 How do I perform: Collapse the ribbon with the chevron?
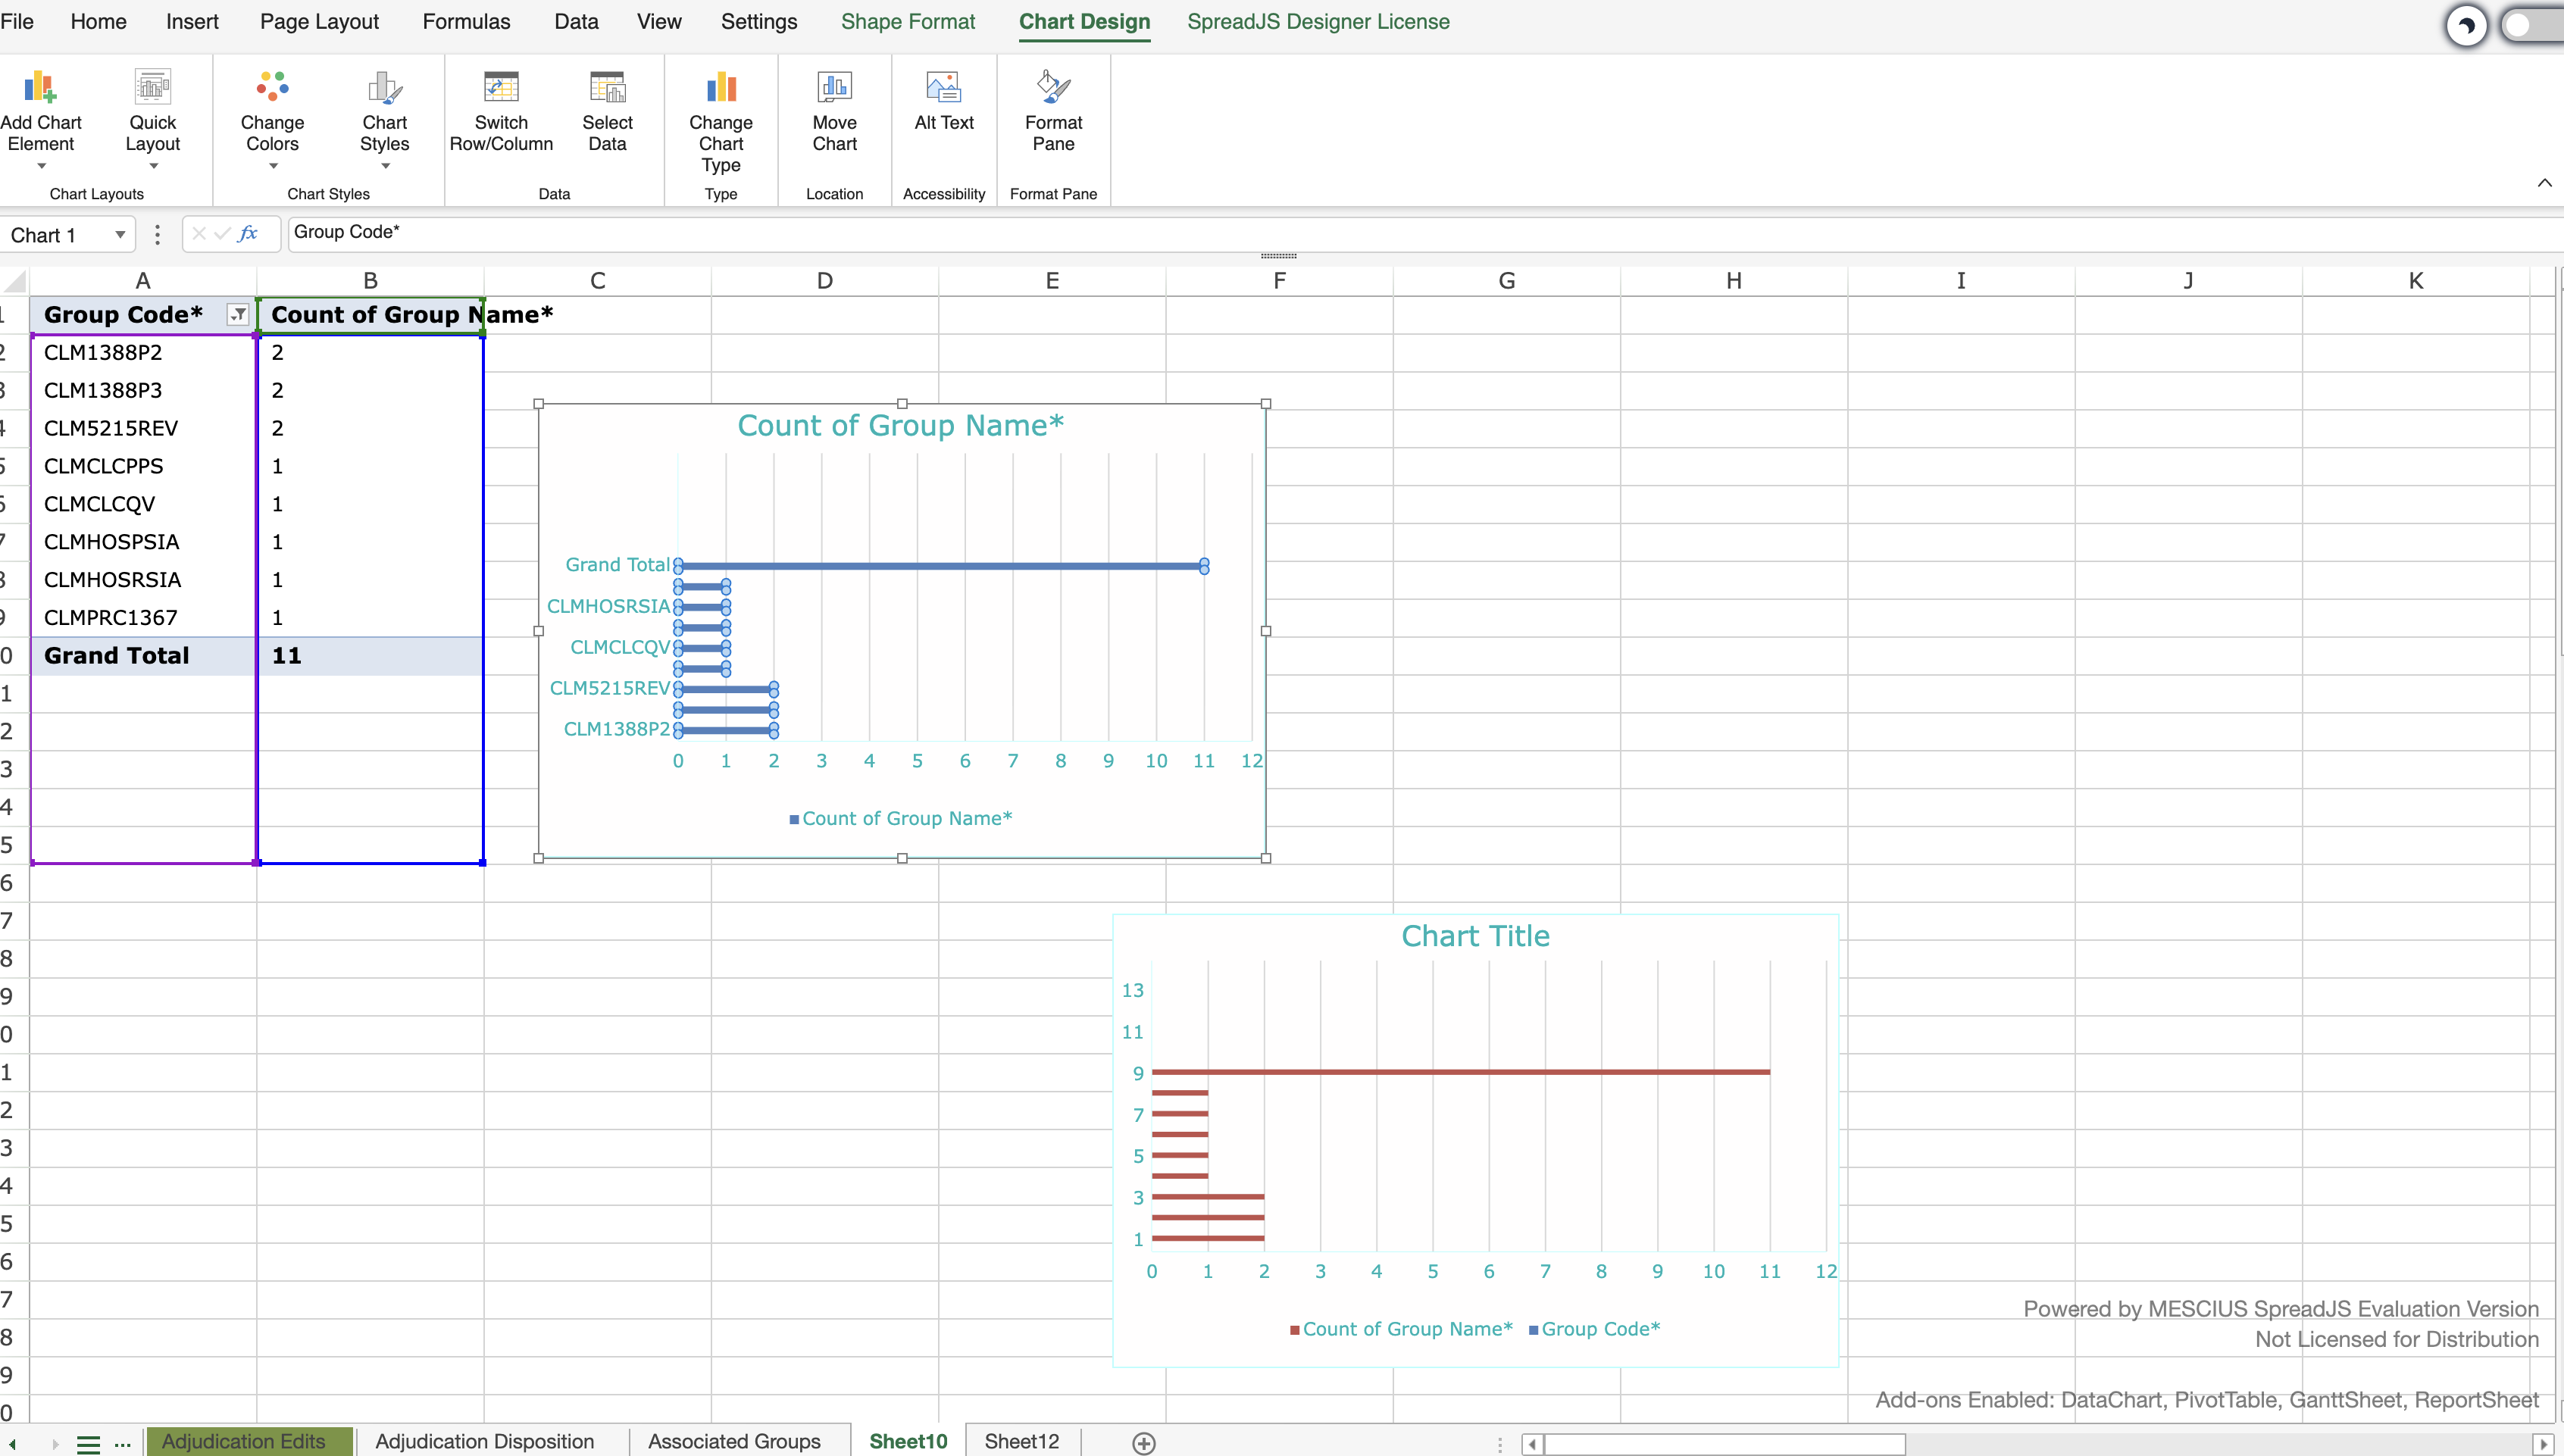click(2544, 183)
